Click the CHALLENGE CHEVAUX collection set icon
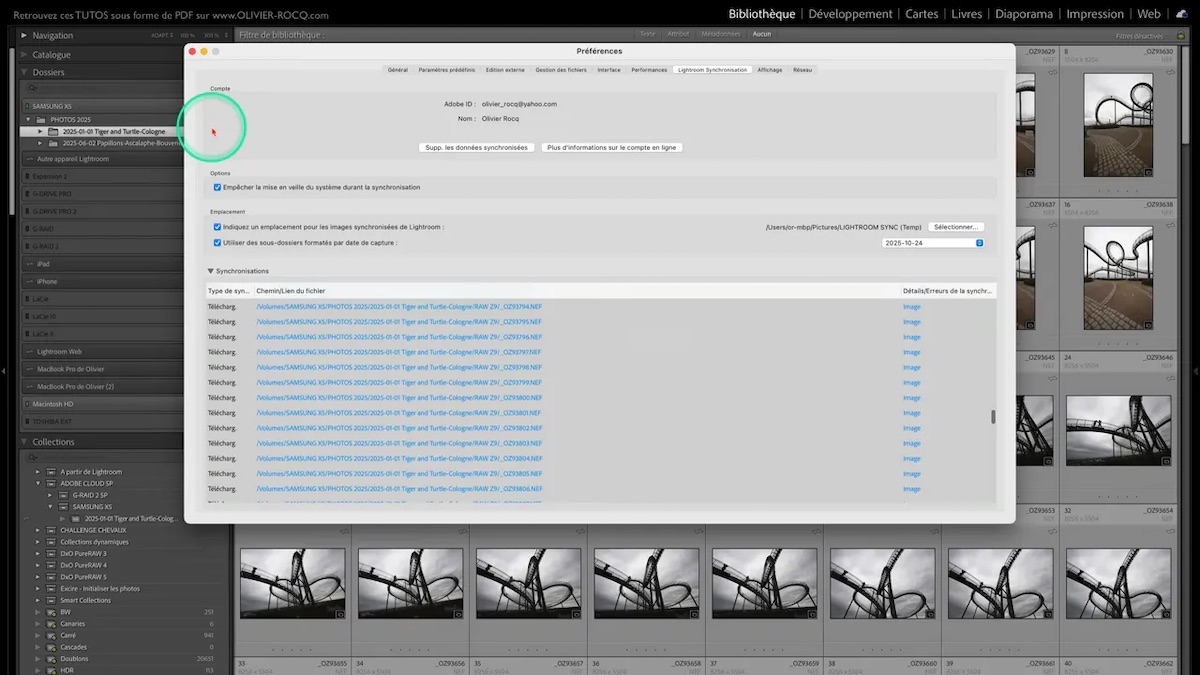Viewport: 1200px width, 675px height. tap(51, 530)
